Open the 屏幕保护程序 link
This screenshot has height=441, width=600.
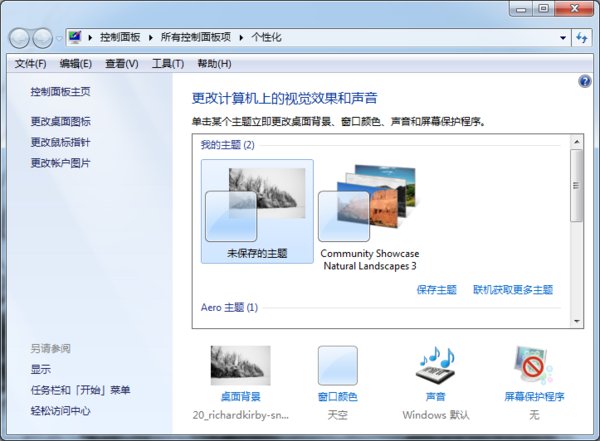coord(534,397)
